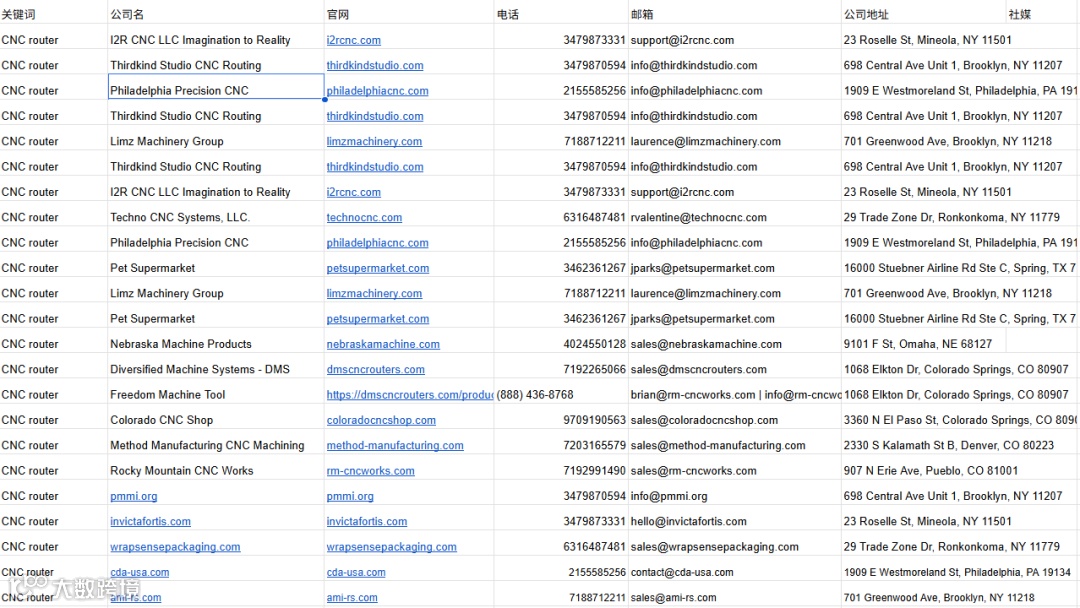Open invictafortis.com link in 公司名 column
This screenshot has height=608, width=1080.
(150, 522)
